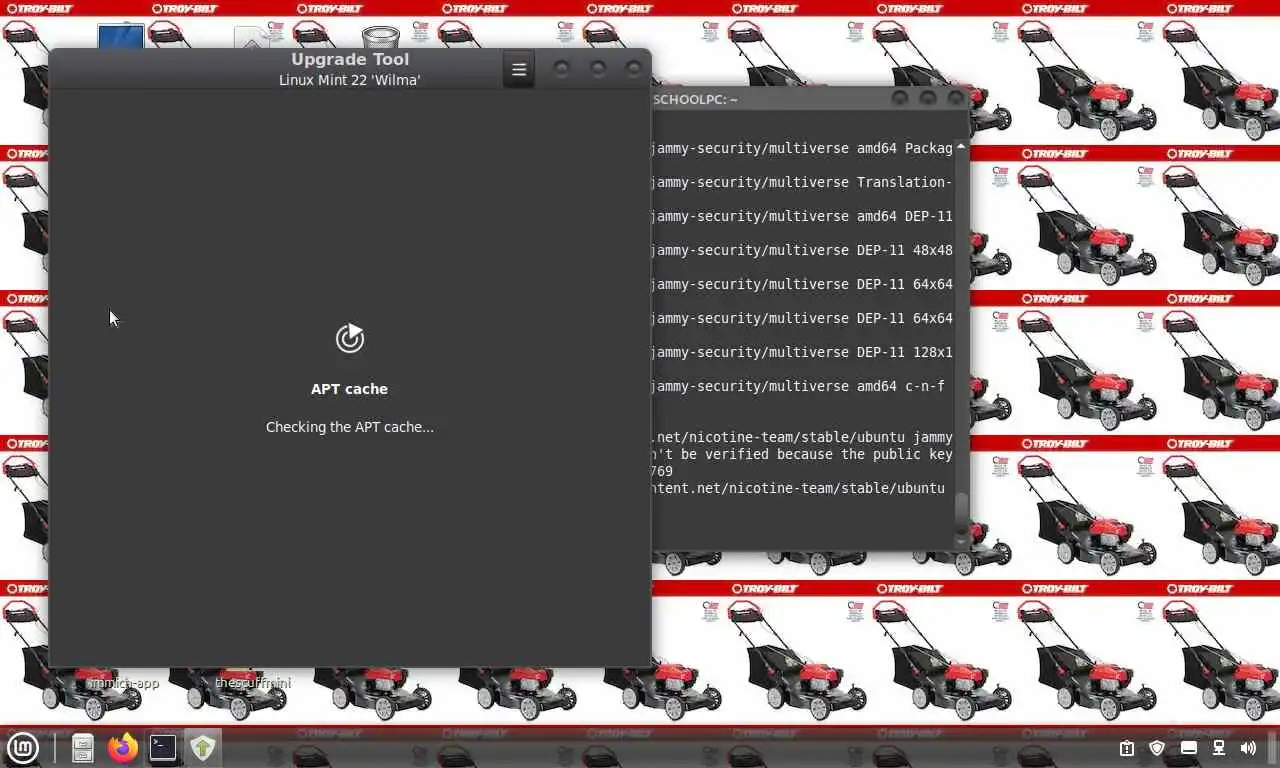The width and height of the screenshot is (1280, 768).
Task: Click terminal line mentioning "public key"
Action: (x=802, y=454)
